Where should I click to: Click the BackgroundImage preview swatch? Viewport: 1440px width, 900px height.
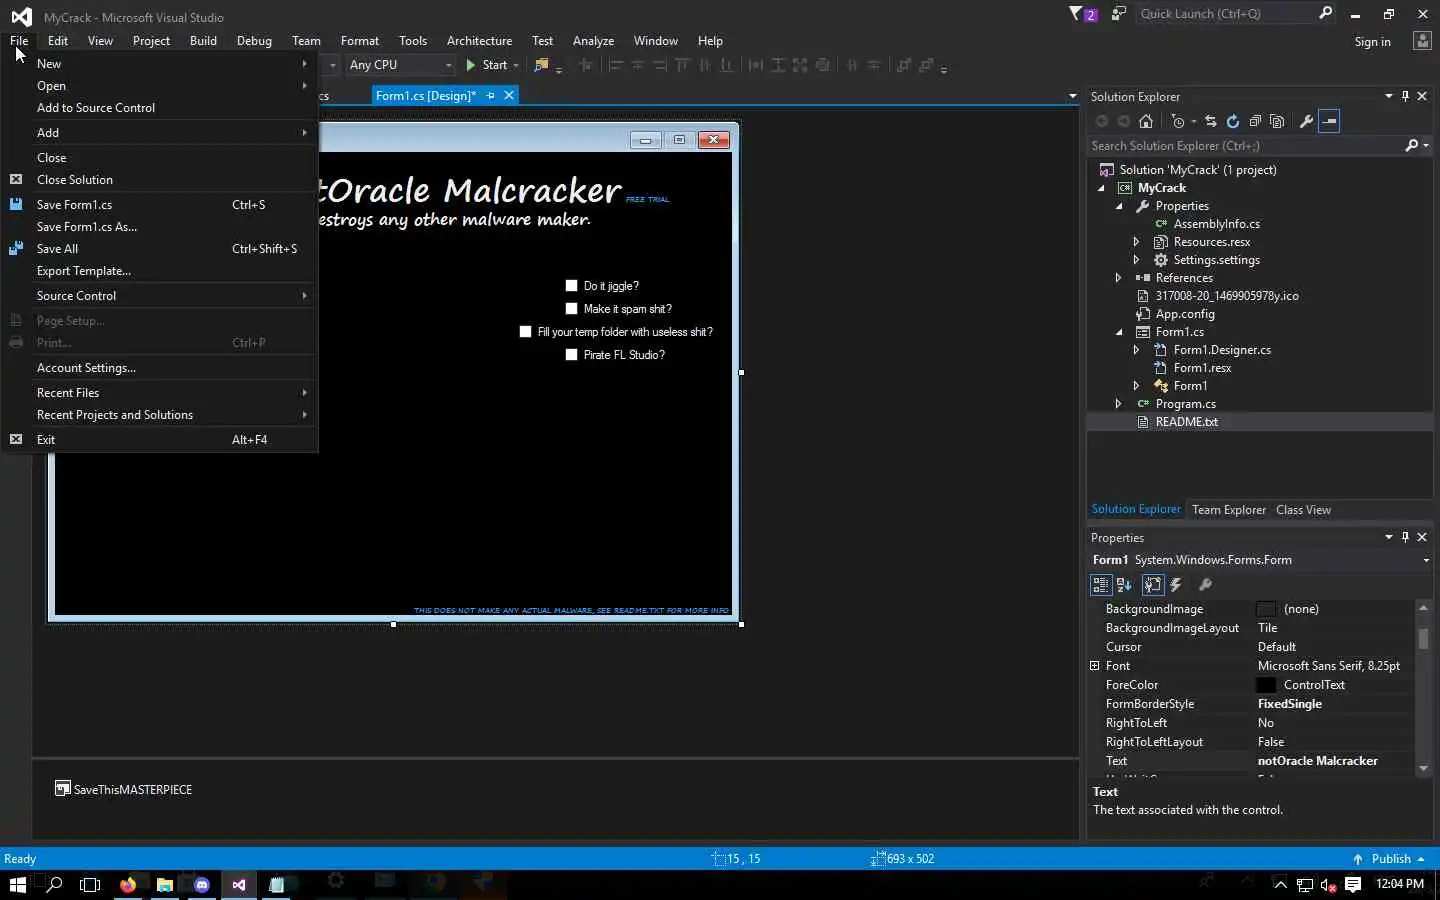tap(1266, 609)
